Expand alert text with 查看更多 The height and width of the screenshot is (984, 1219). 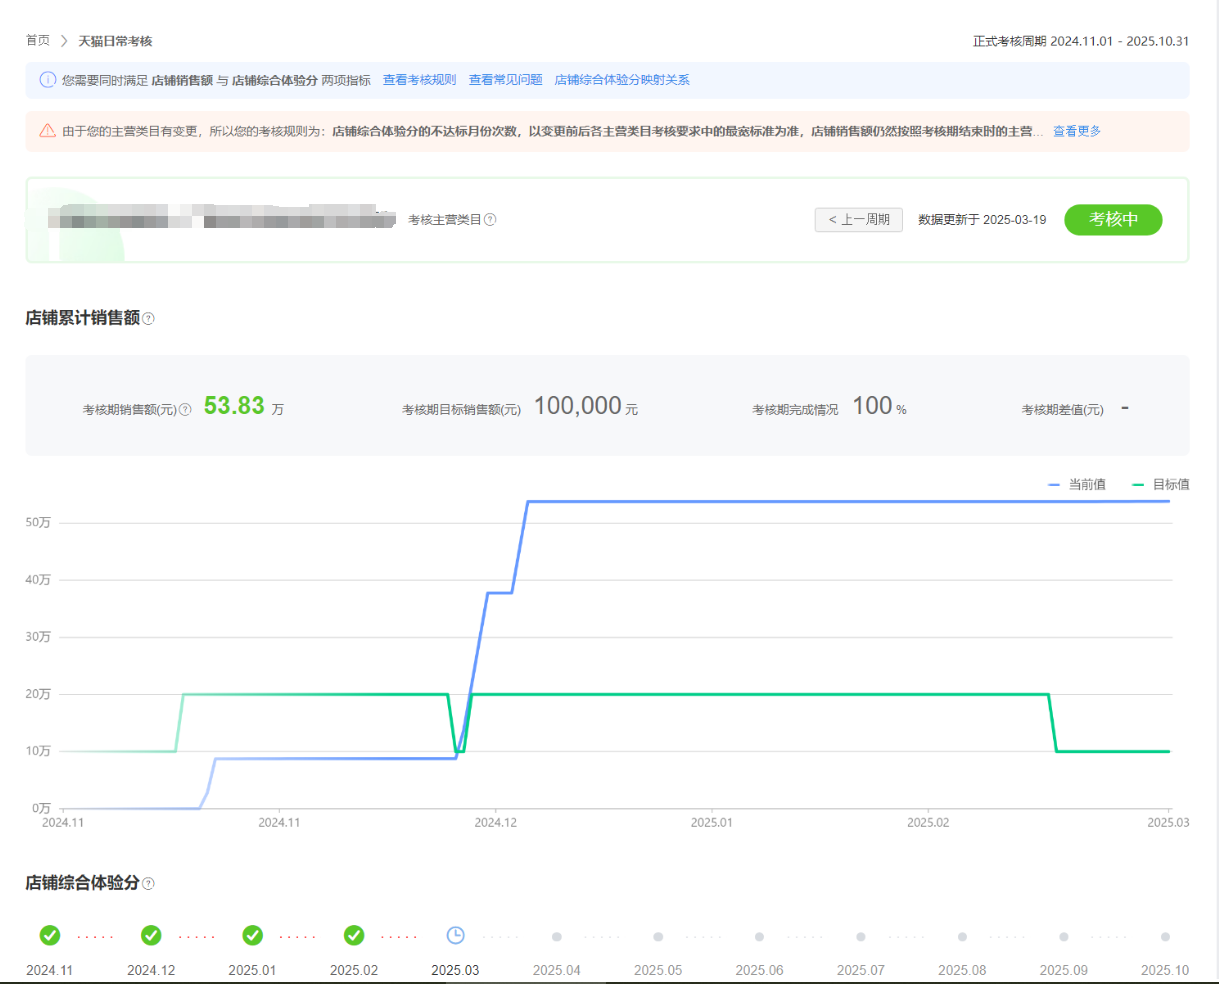1076,131
